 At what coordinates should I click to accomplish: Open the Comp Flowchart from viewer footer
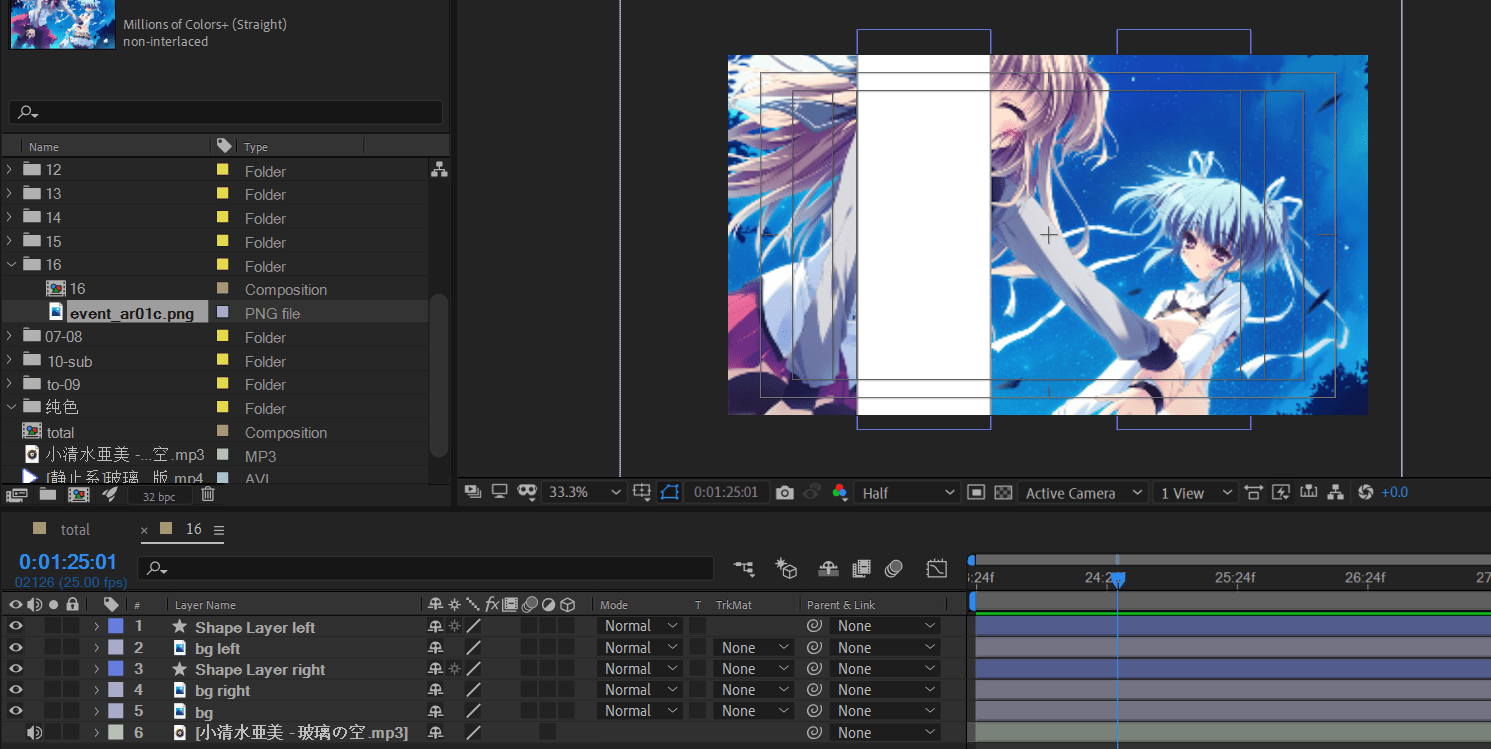(x=1335, y=493)
